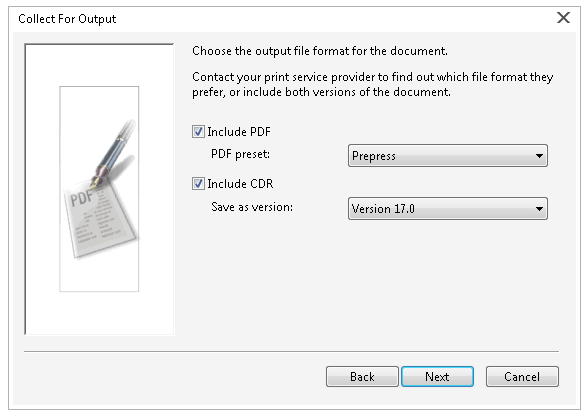
Task: Proceed with the Next button
Action: point(437,377)
